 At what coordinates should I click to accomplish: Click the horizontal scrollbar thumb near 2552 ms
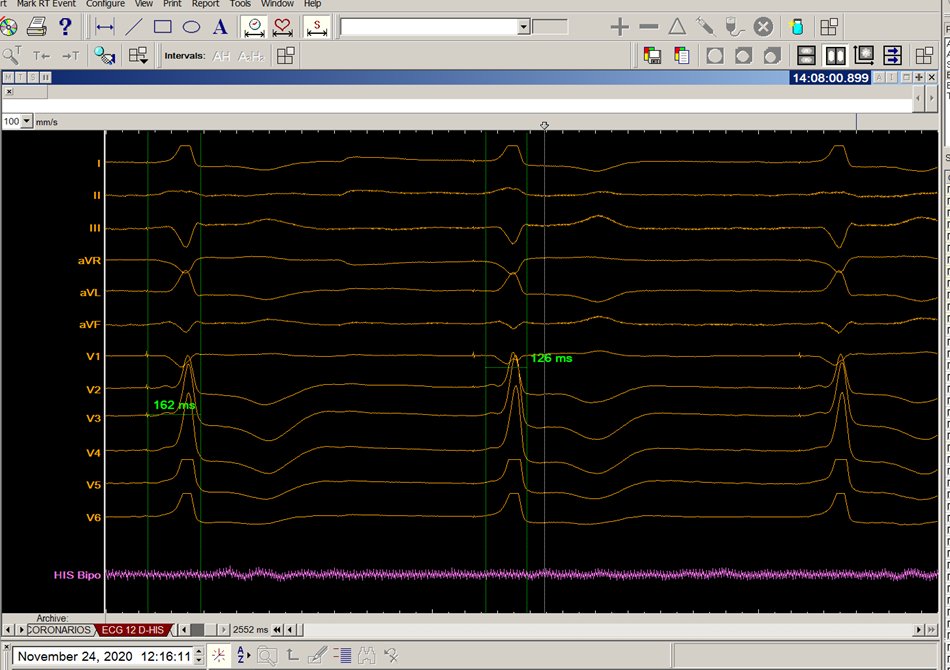pos(197,630)
